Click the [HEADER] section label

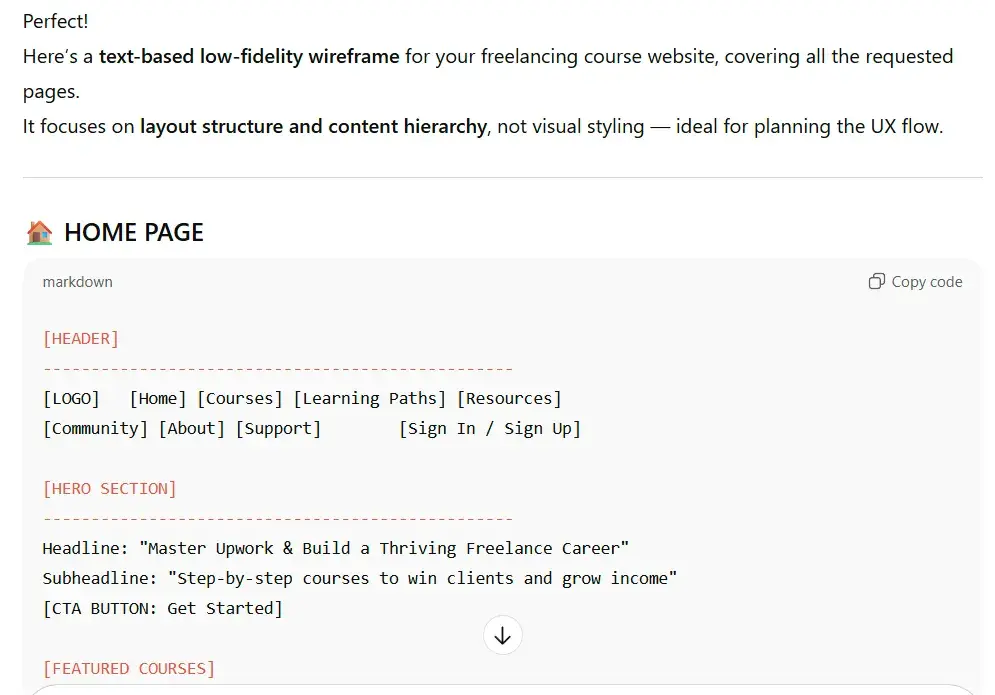pos(79,338)
